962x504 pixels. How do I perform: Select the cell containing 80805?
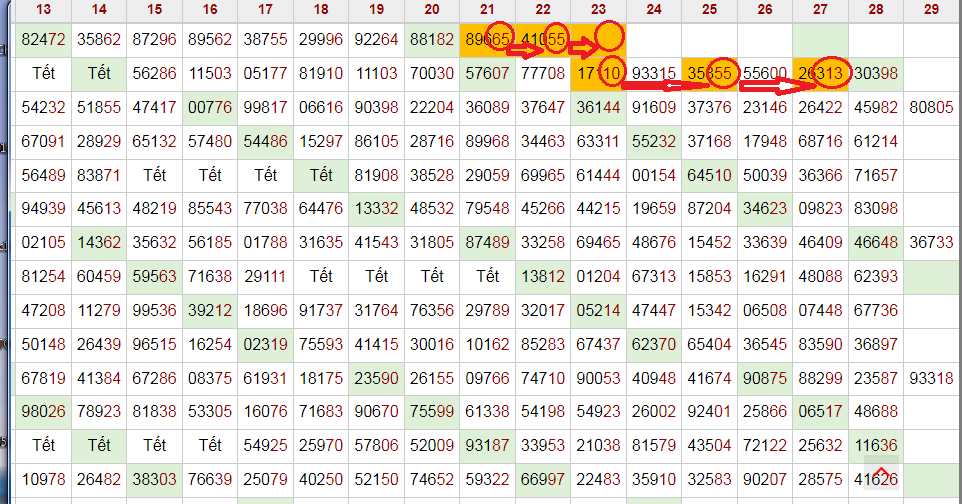click(931, 107)
